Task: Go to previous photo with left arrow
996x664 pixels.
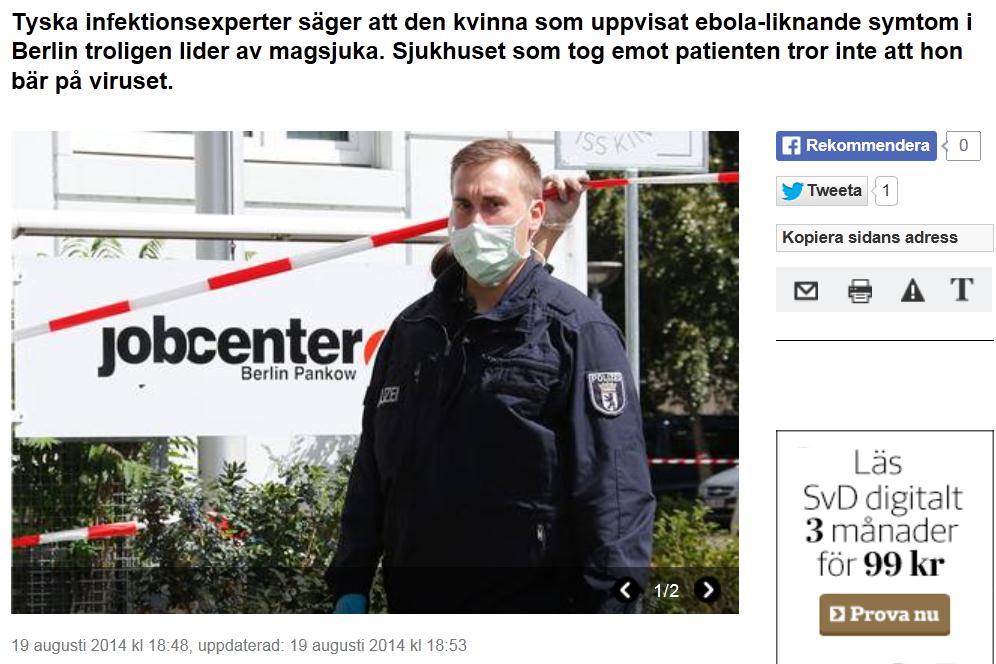Action: pos(625,590)
